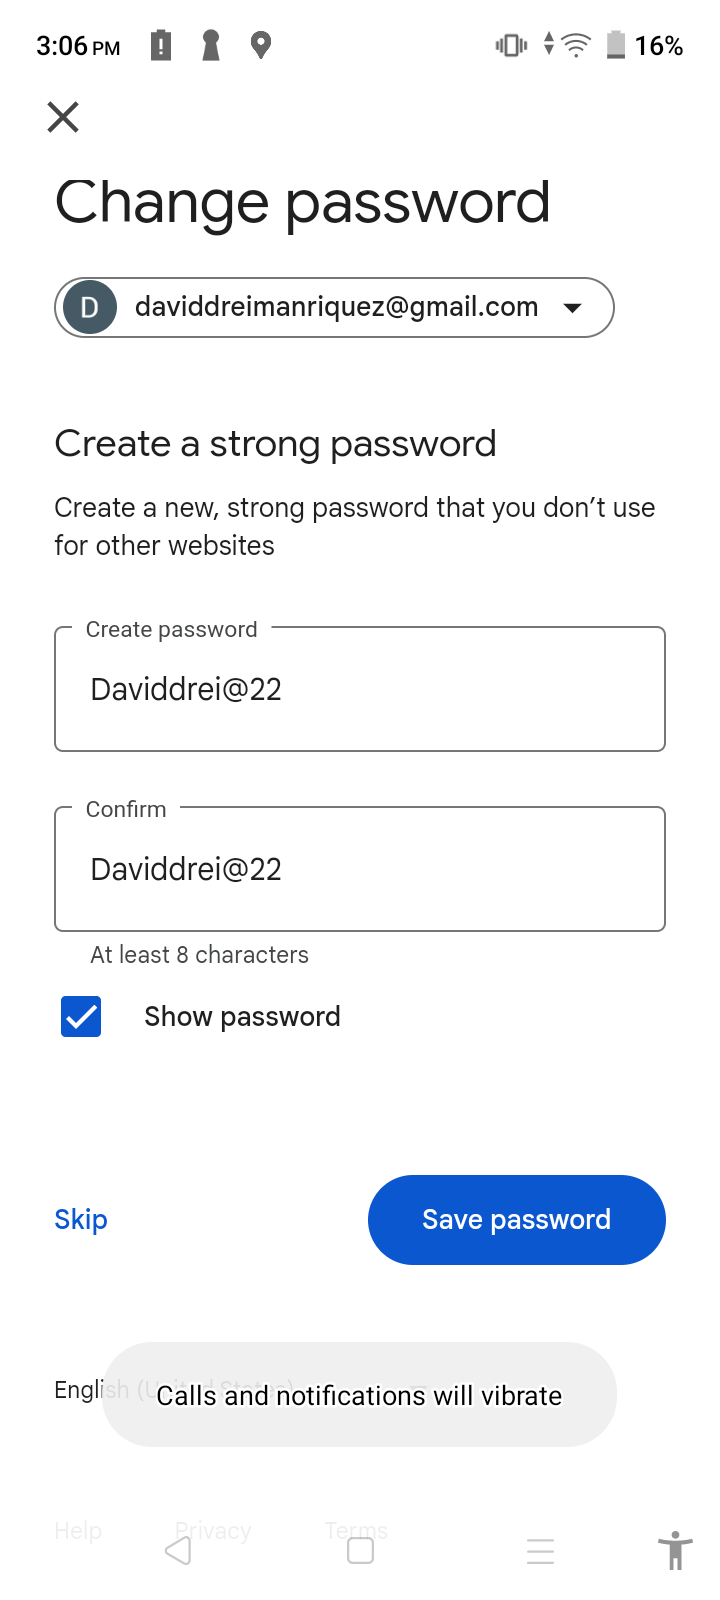Tap the Show password label
The height and width of the screenshot is (1600, 720).
tap(242, 1017)
